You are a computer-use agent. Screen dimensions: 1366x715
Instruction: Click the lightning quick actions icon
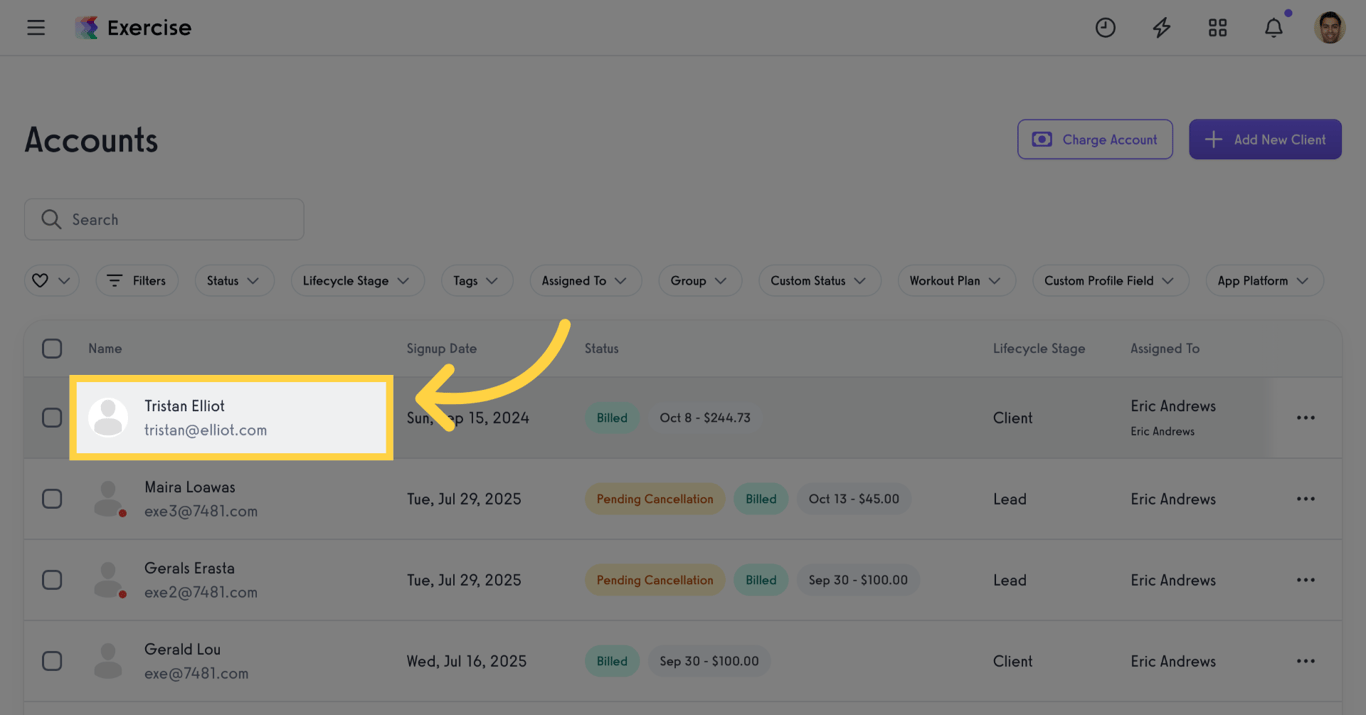[1161, 27]
